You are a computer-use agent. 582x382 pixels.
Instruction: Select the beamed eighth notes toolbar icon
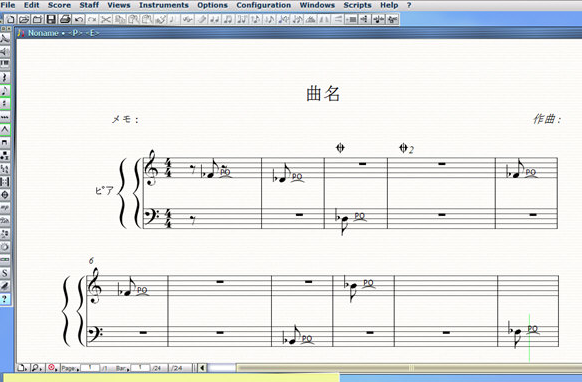point(229,19)
